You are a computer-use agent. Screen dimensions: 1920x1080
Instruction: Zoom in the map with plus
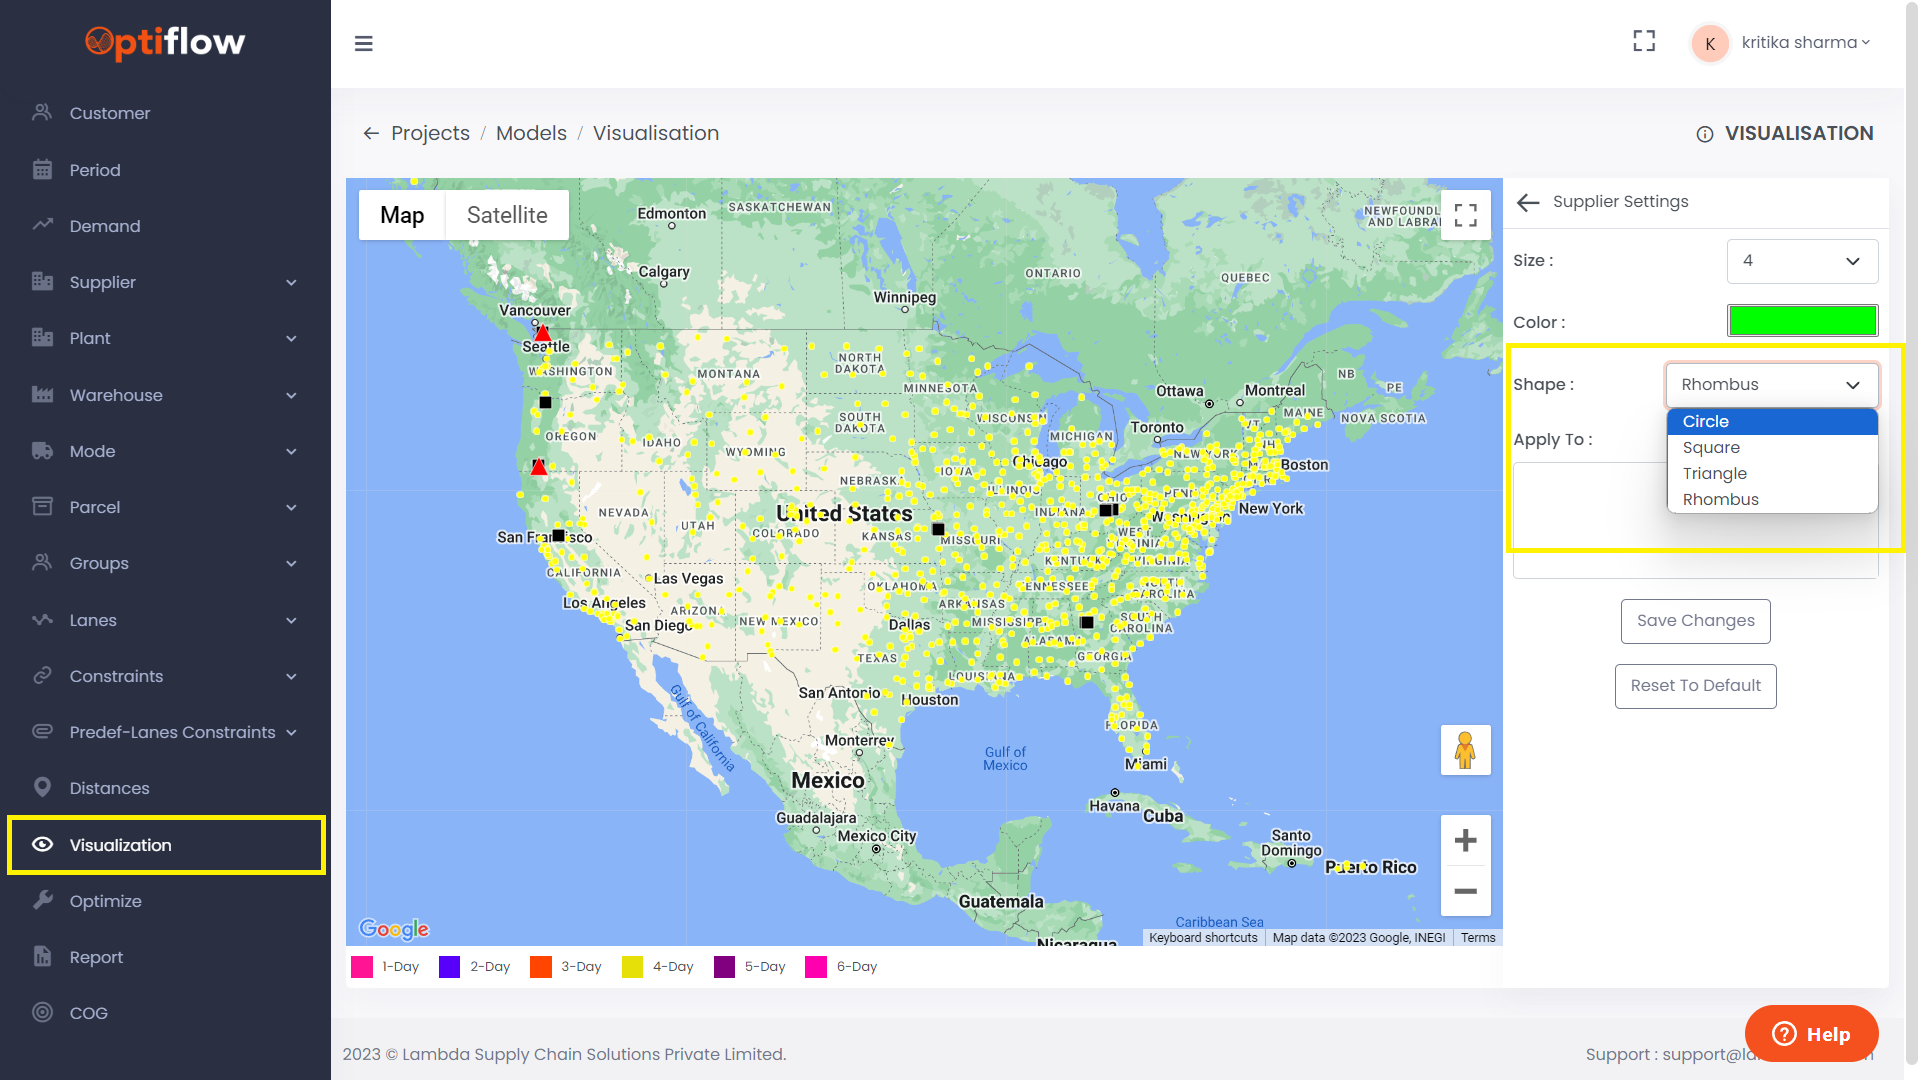click(1465, 841)
